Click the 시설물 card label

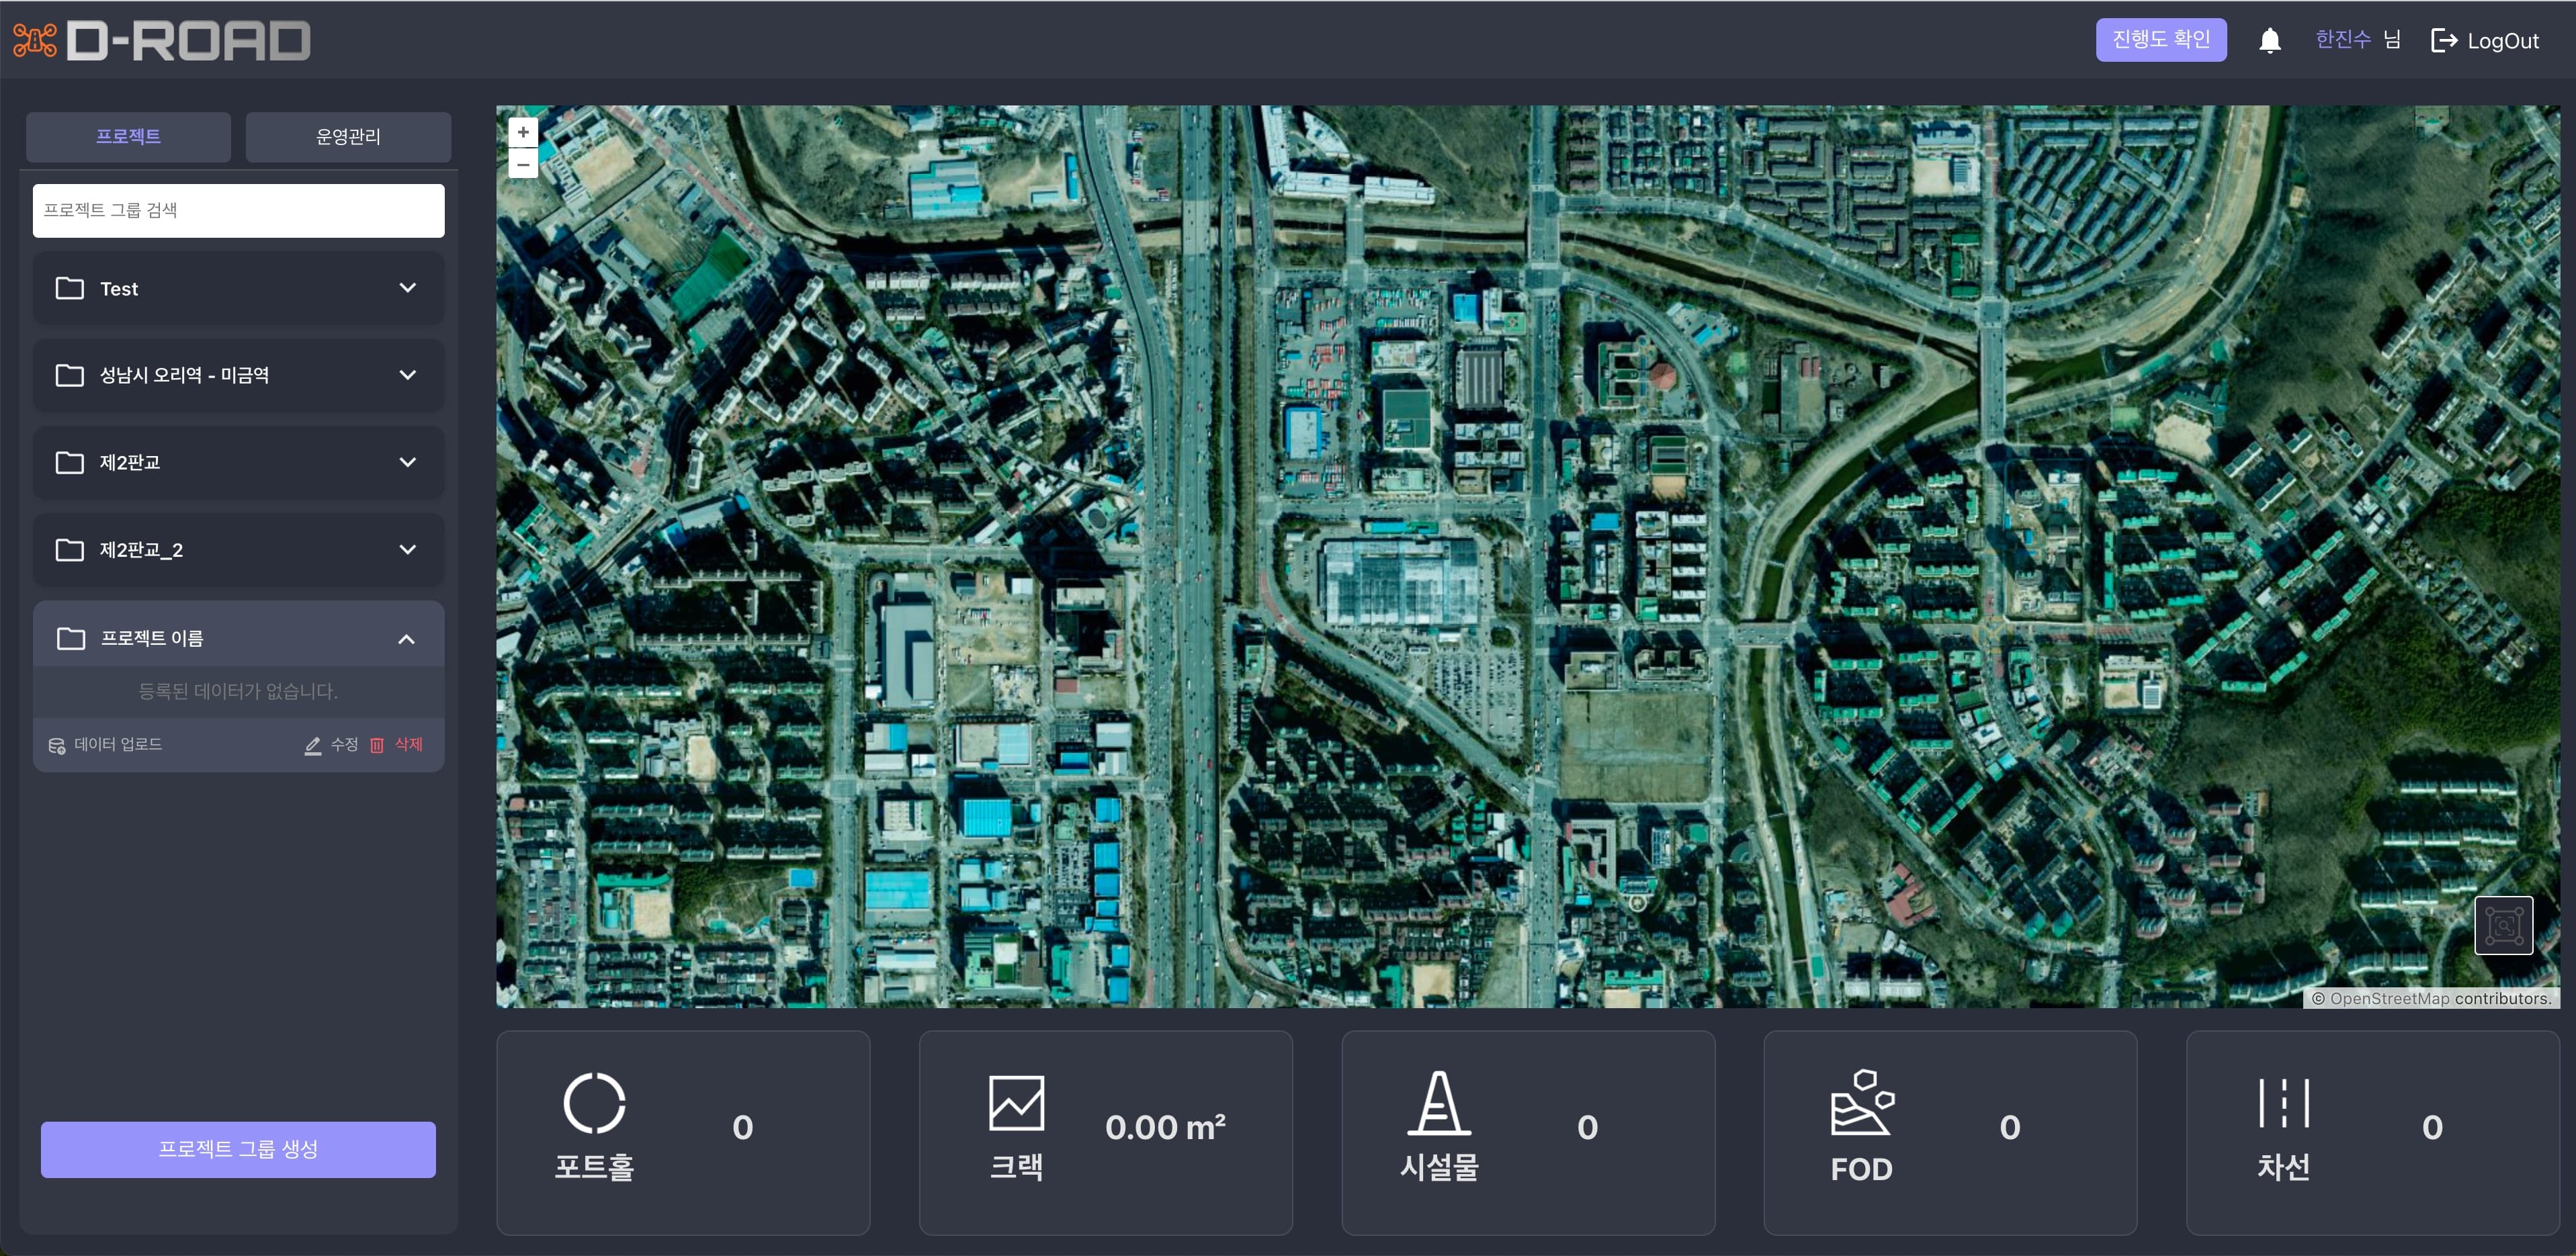point(1439,1167)
